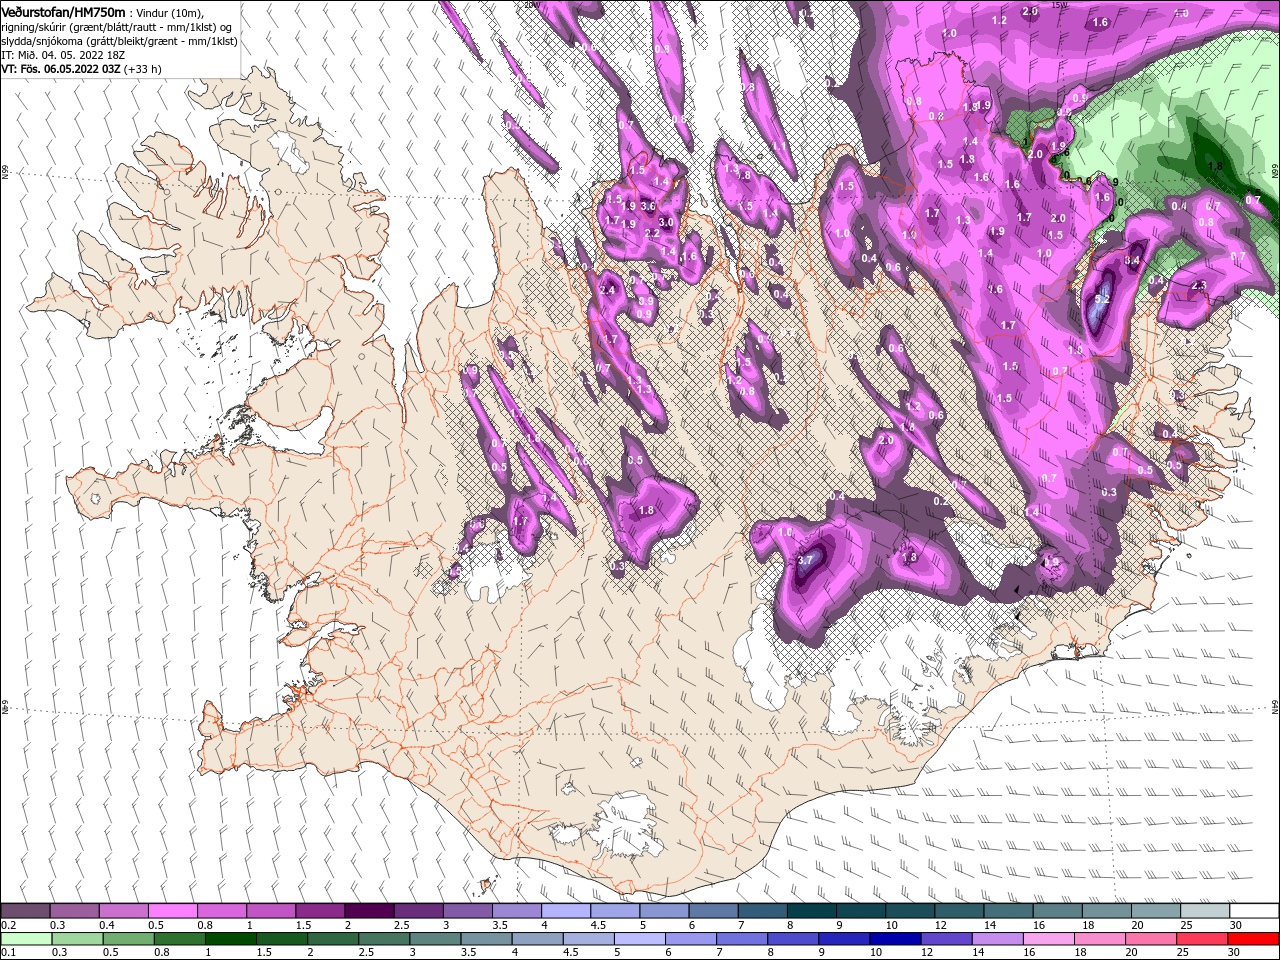Choose the snow legend swatch between 6 and 7

(x=713, y=911)
